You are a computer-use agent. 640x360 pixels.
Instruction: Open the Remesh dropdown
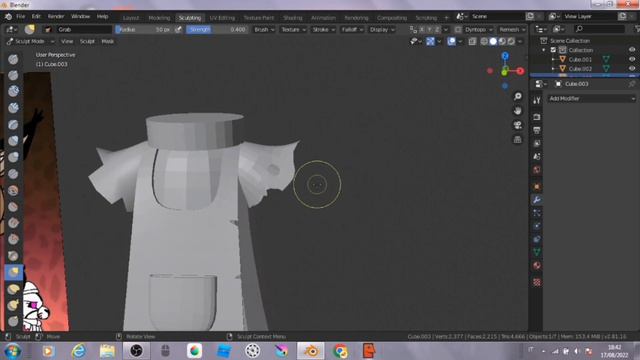tap(512, 29)
